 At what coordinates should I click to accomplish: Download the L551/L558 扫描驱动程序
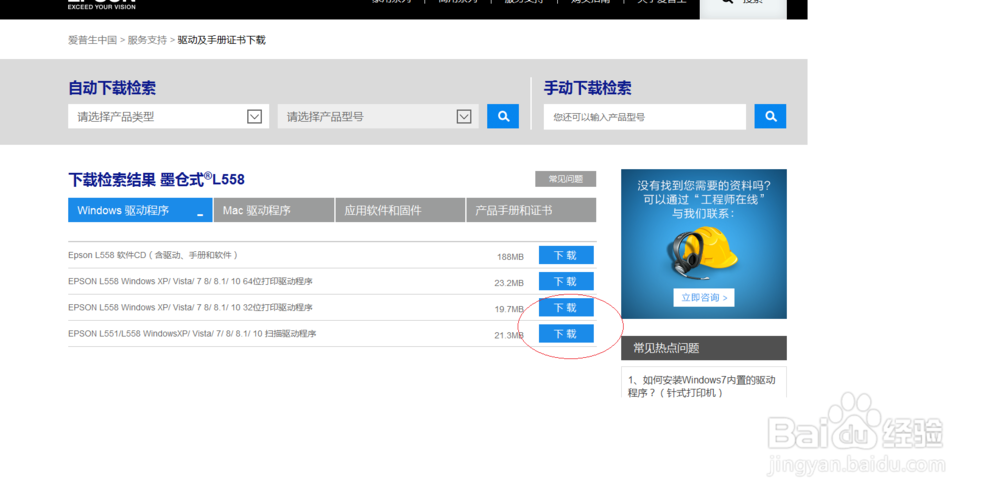[566, 334]
